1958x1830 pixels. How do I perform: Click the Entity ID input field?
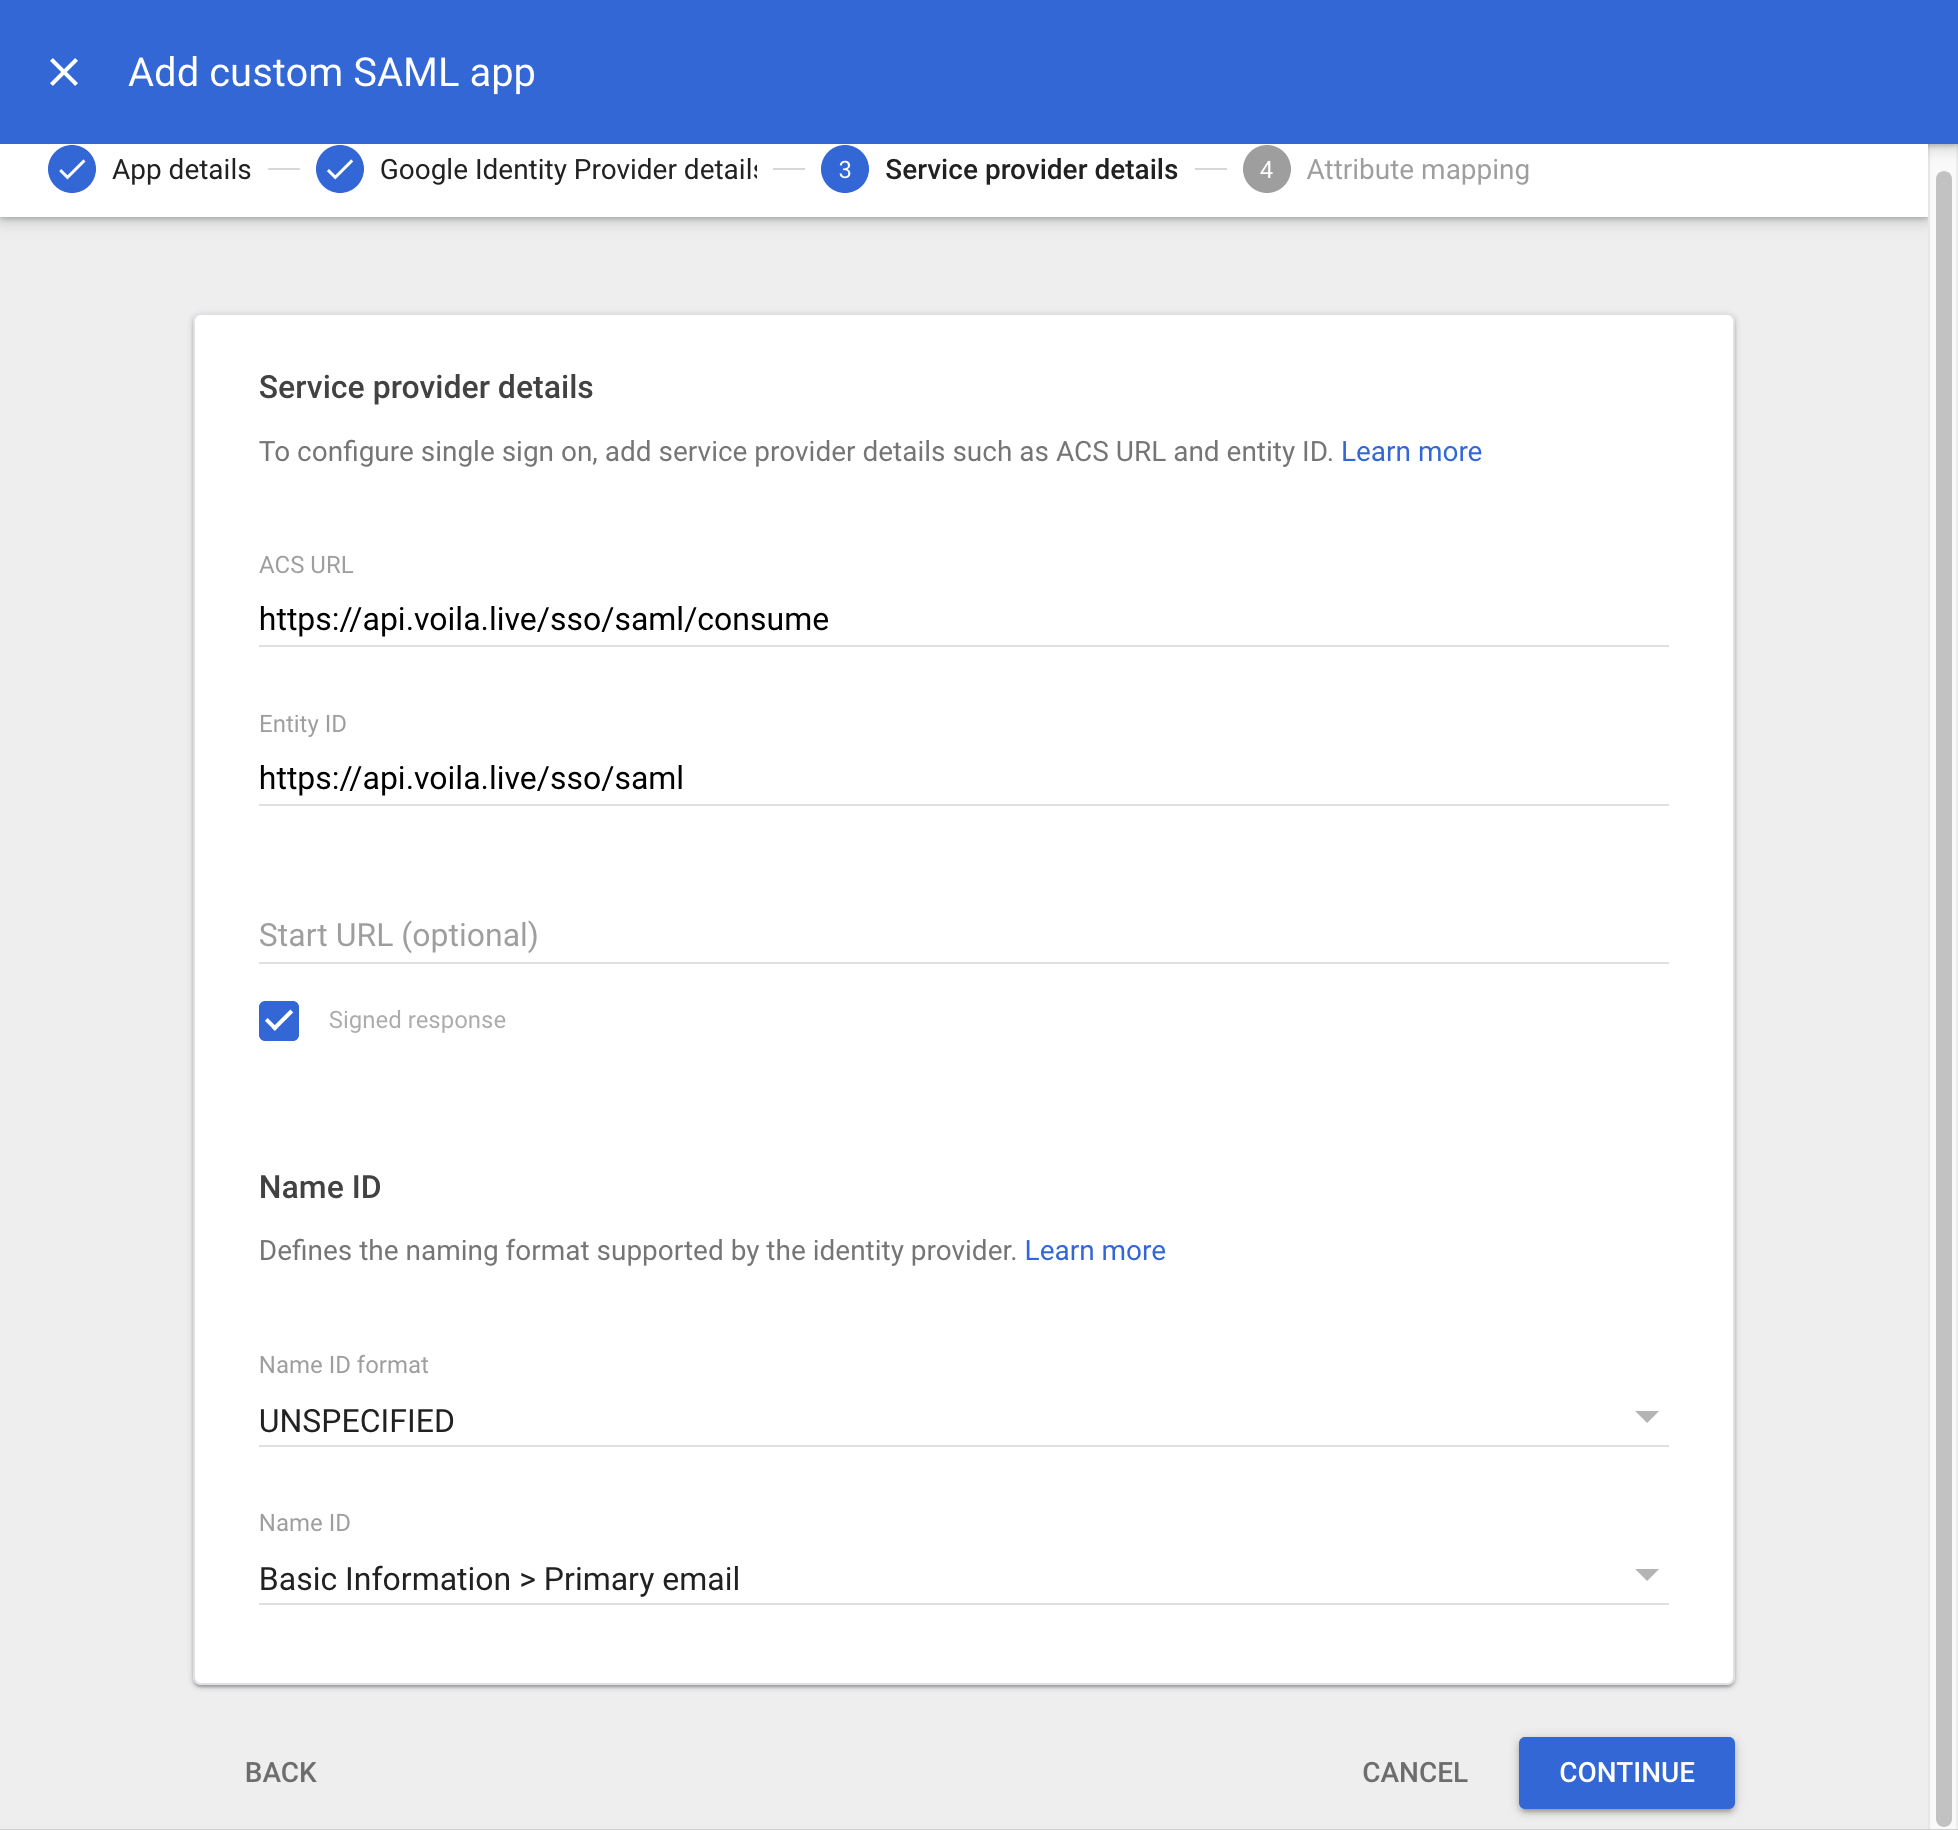pos(962,777)
